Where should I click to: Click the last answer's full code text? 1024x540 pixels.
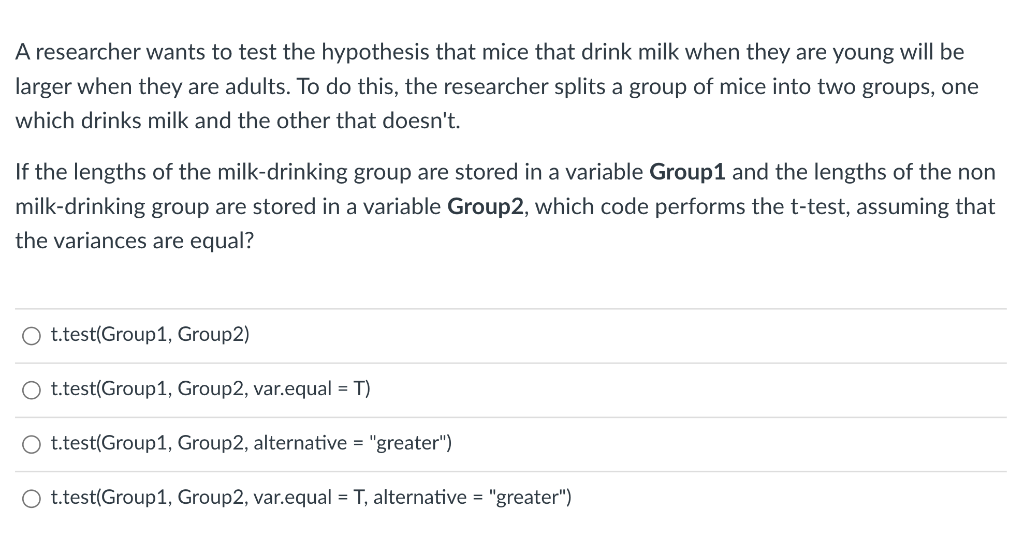click(312, 497)
